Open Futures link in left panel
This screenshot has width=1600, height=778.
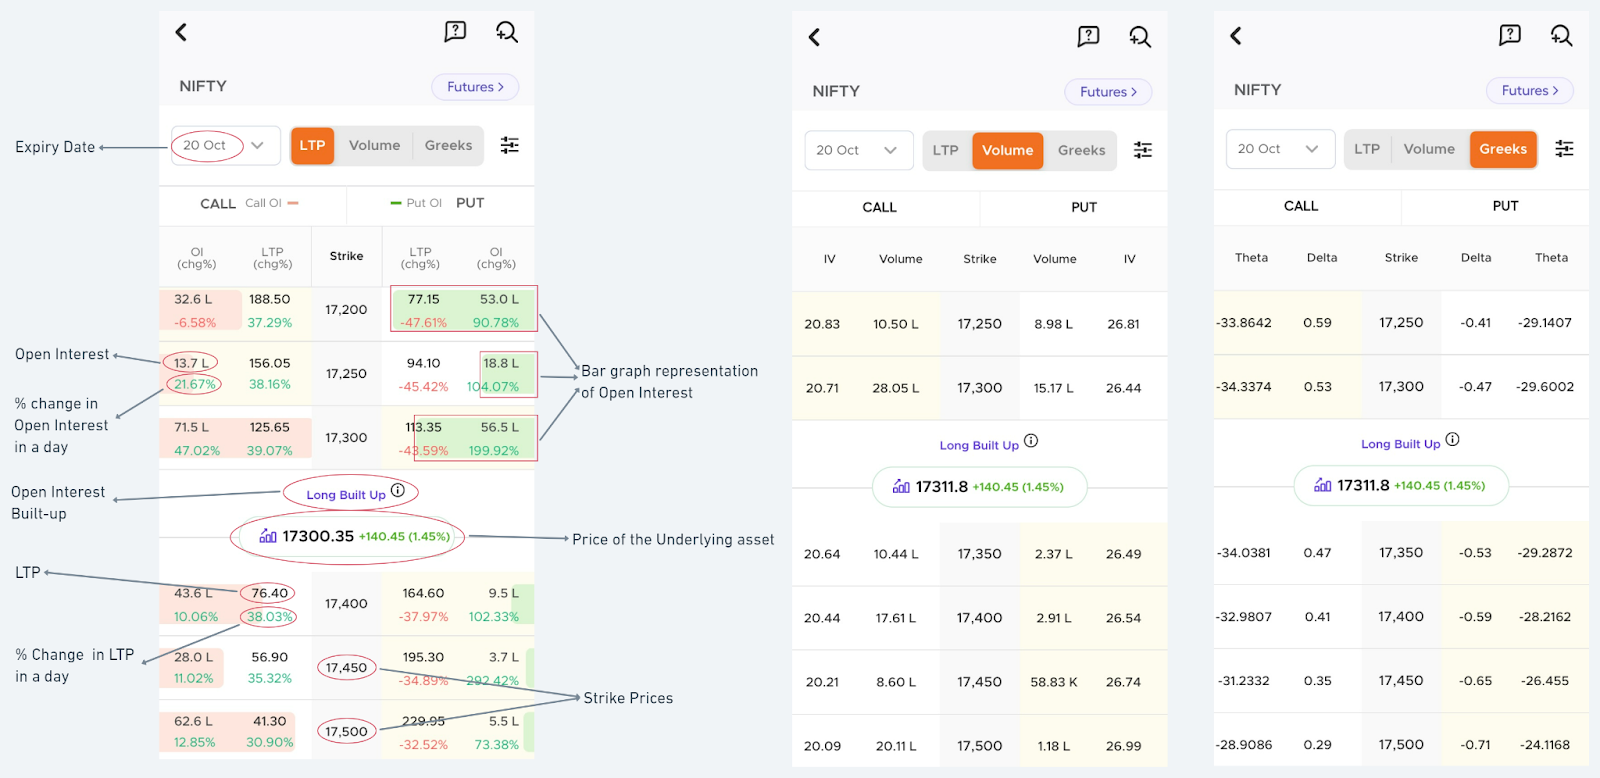tap(475, 87)
